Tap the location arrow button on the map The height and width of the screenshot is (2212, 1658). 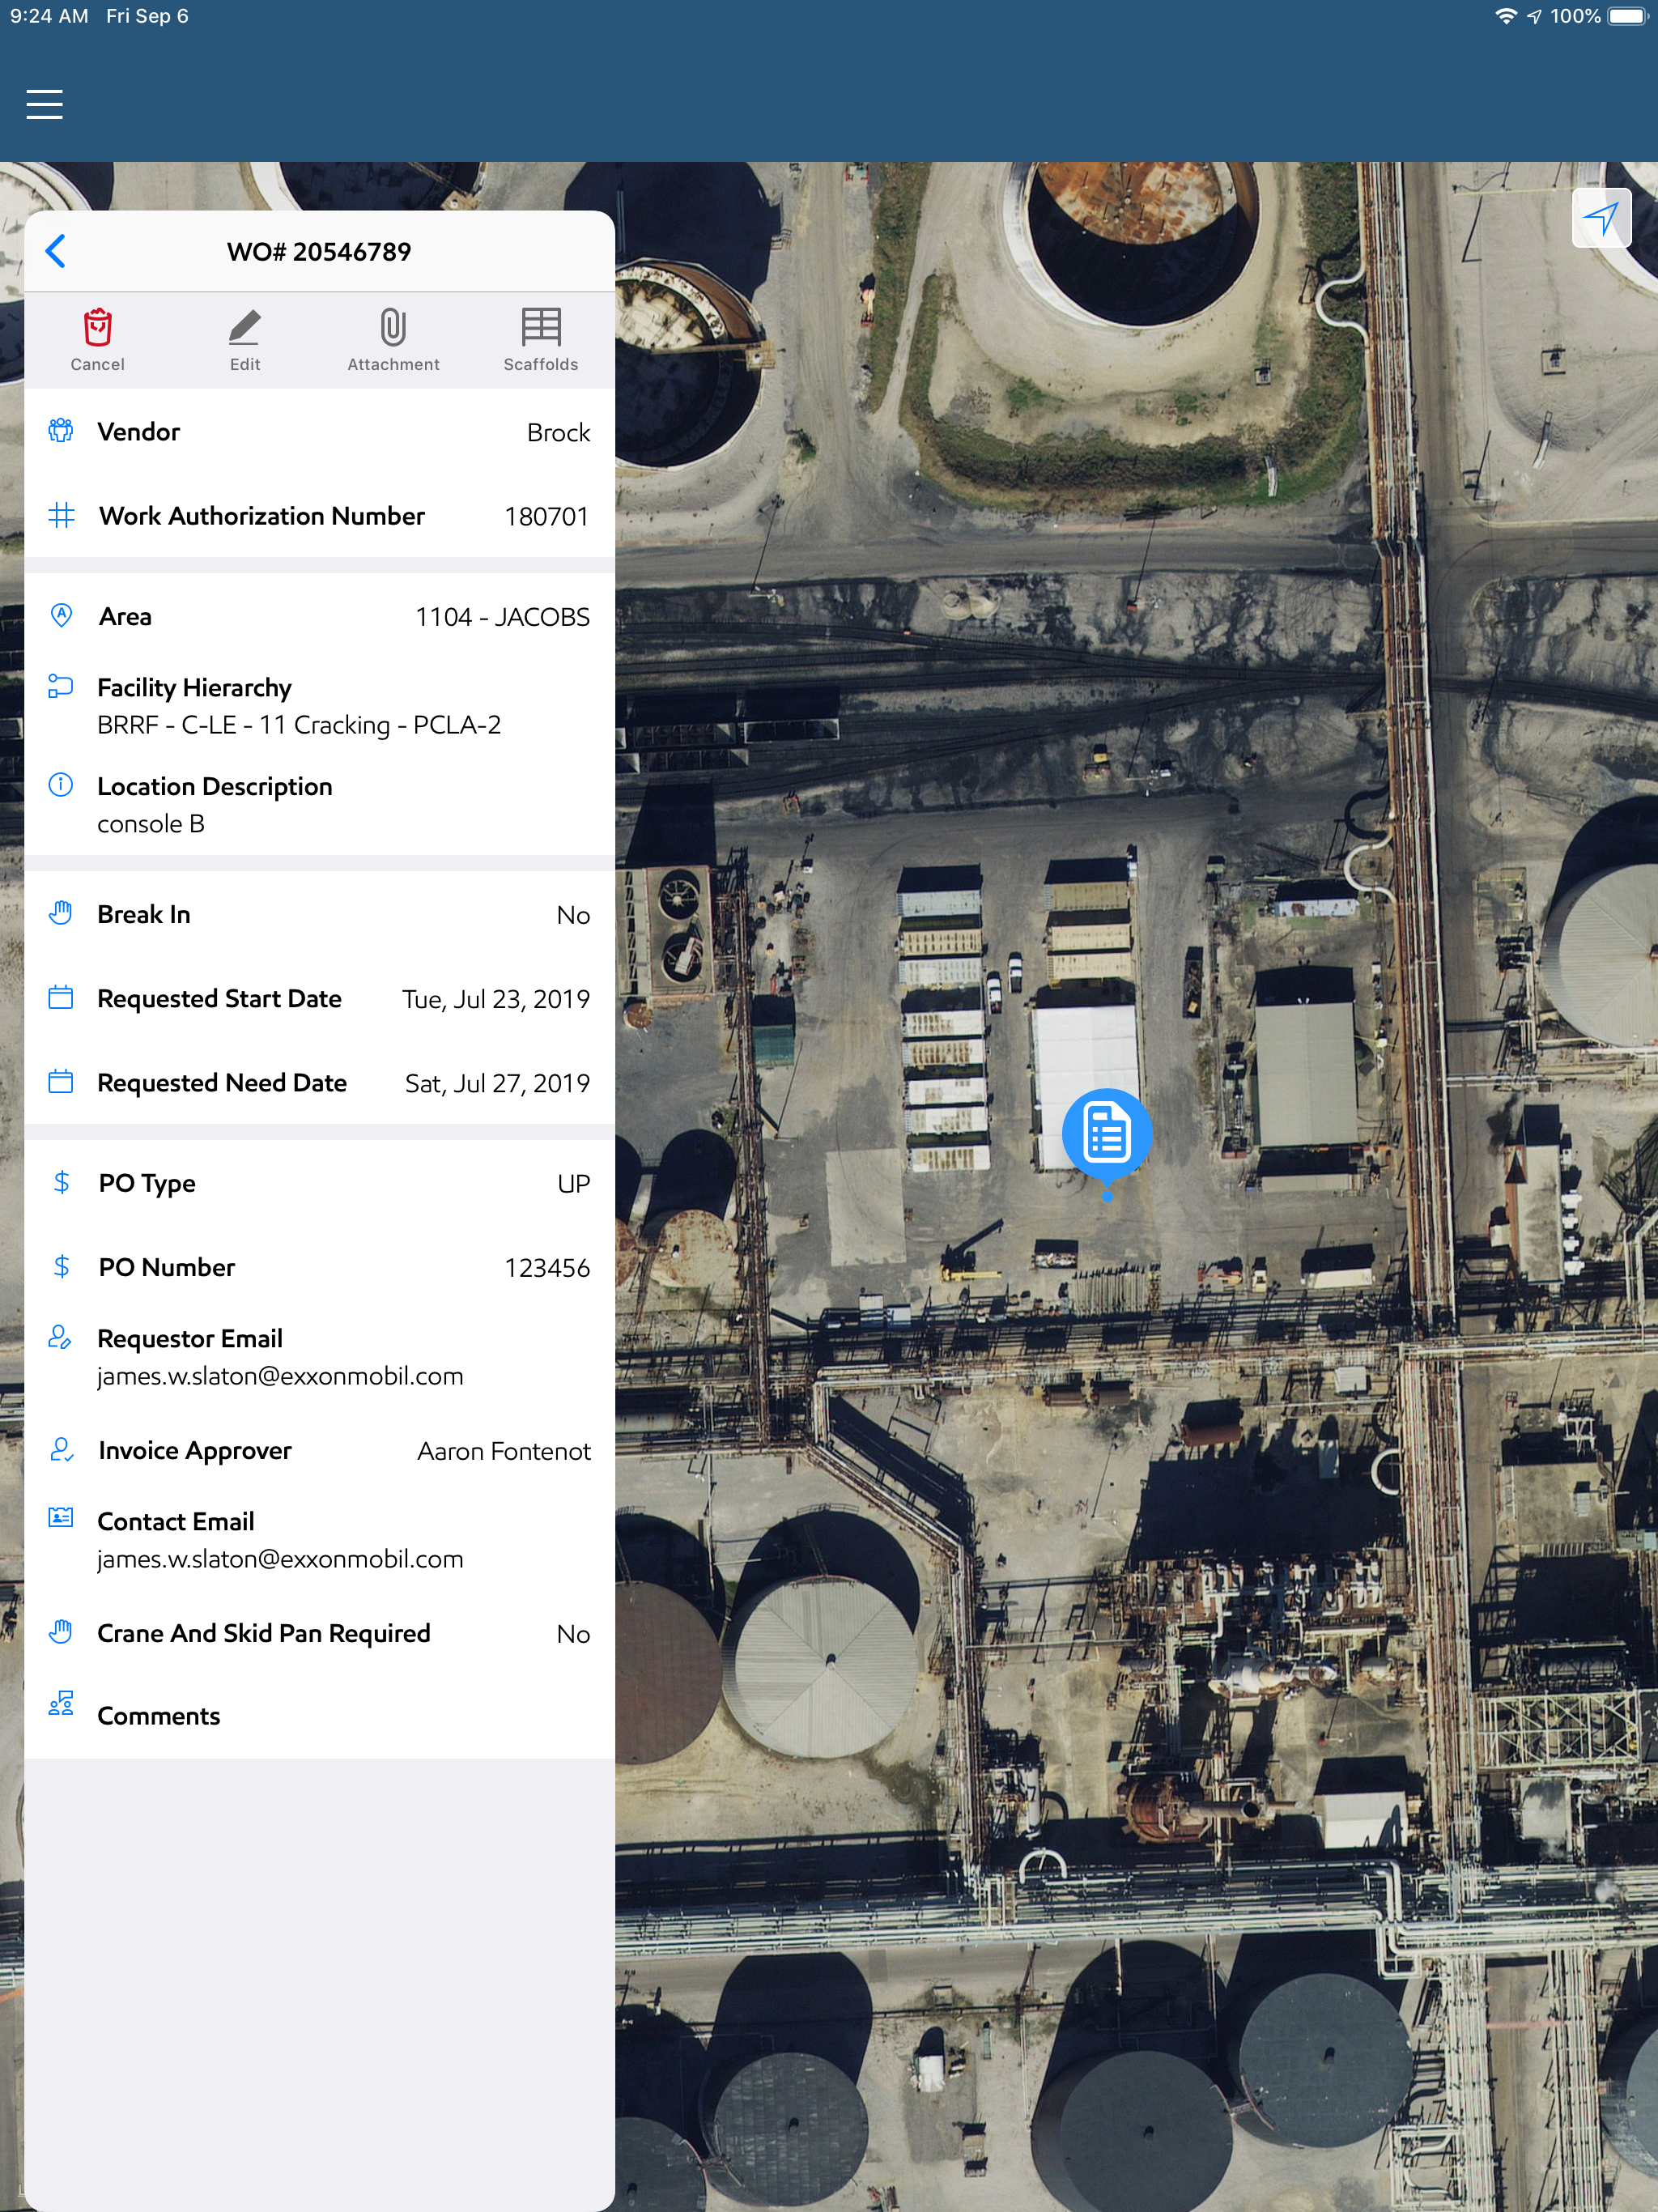[x=1601, y=218]
